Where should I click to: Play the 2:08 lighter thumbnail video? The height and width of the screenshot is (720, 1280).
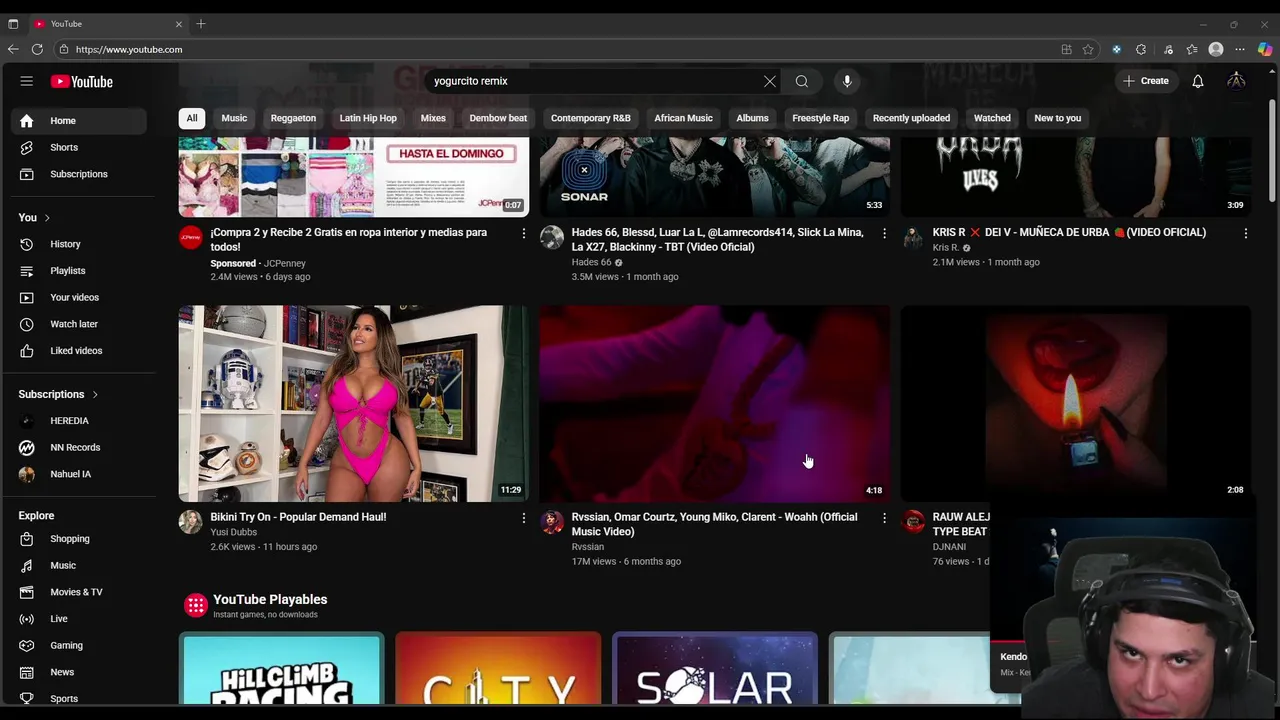1076,403
